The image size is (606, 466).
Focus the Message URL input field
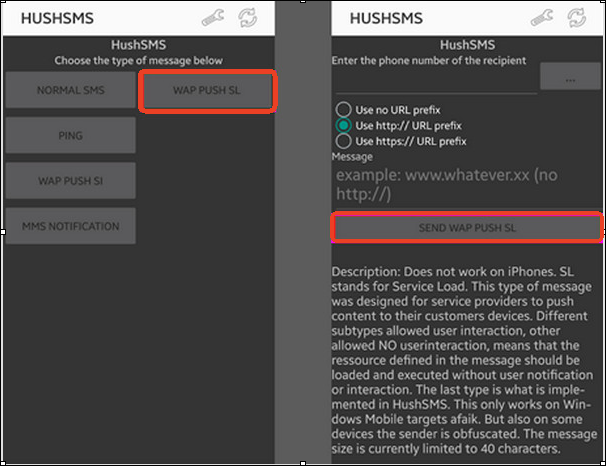click(x=467, y=185)
